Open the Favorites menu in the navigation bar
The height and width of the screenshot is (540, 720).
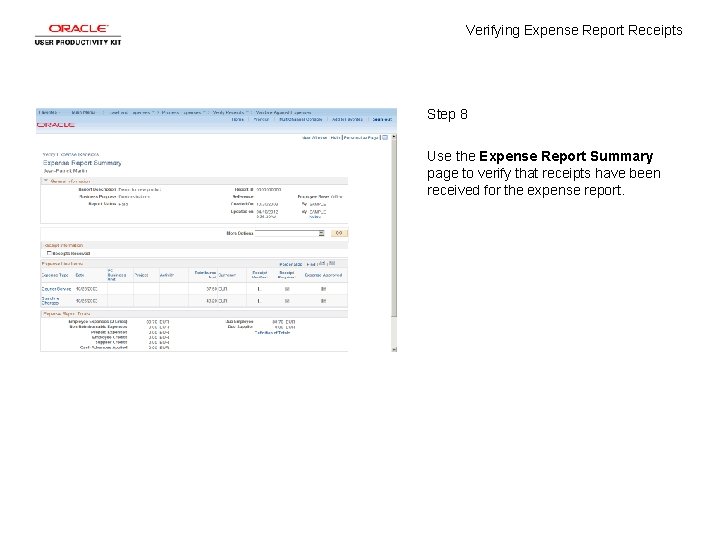49,112
